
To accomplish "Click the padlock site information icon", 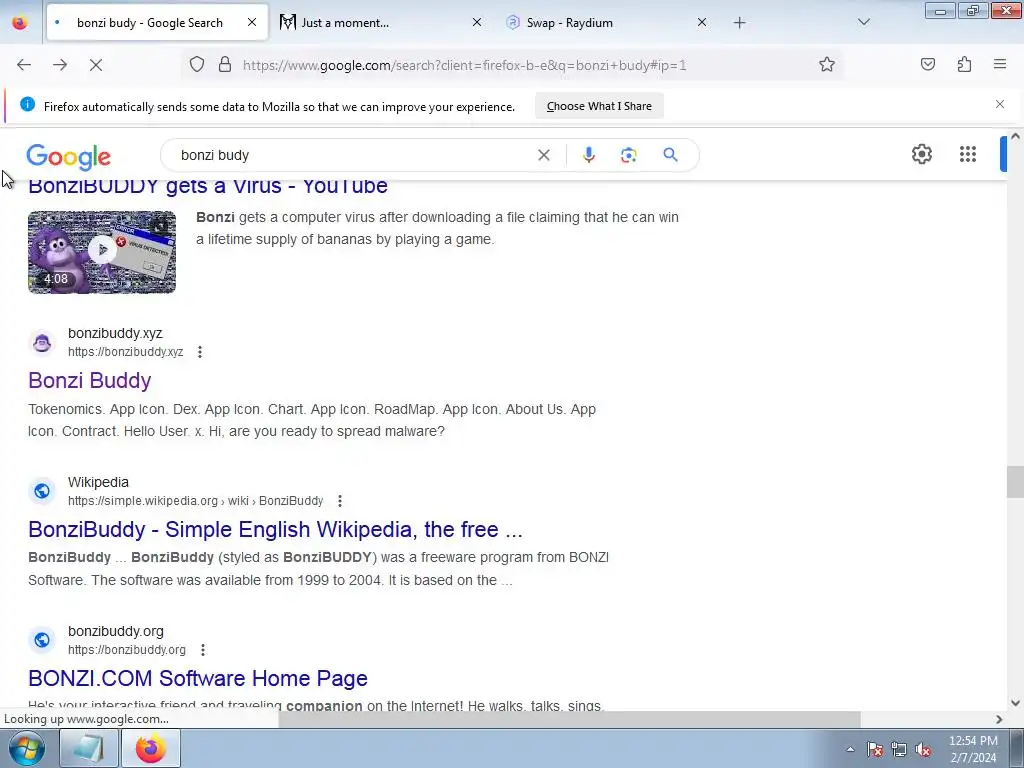I will [225, 64].
